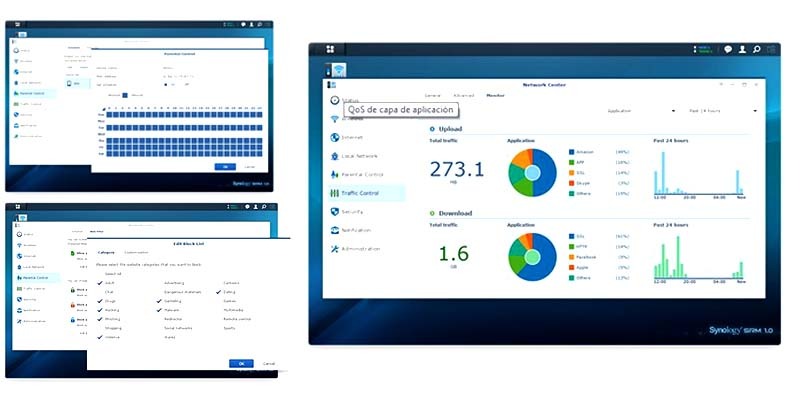The width and height of the screenshot is (800, 400).
Task: Expand the Application dropdown in the Monitor view
Action: pyautogui.click(x=641, y=111)
